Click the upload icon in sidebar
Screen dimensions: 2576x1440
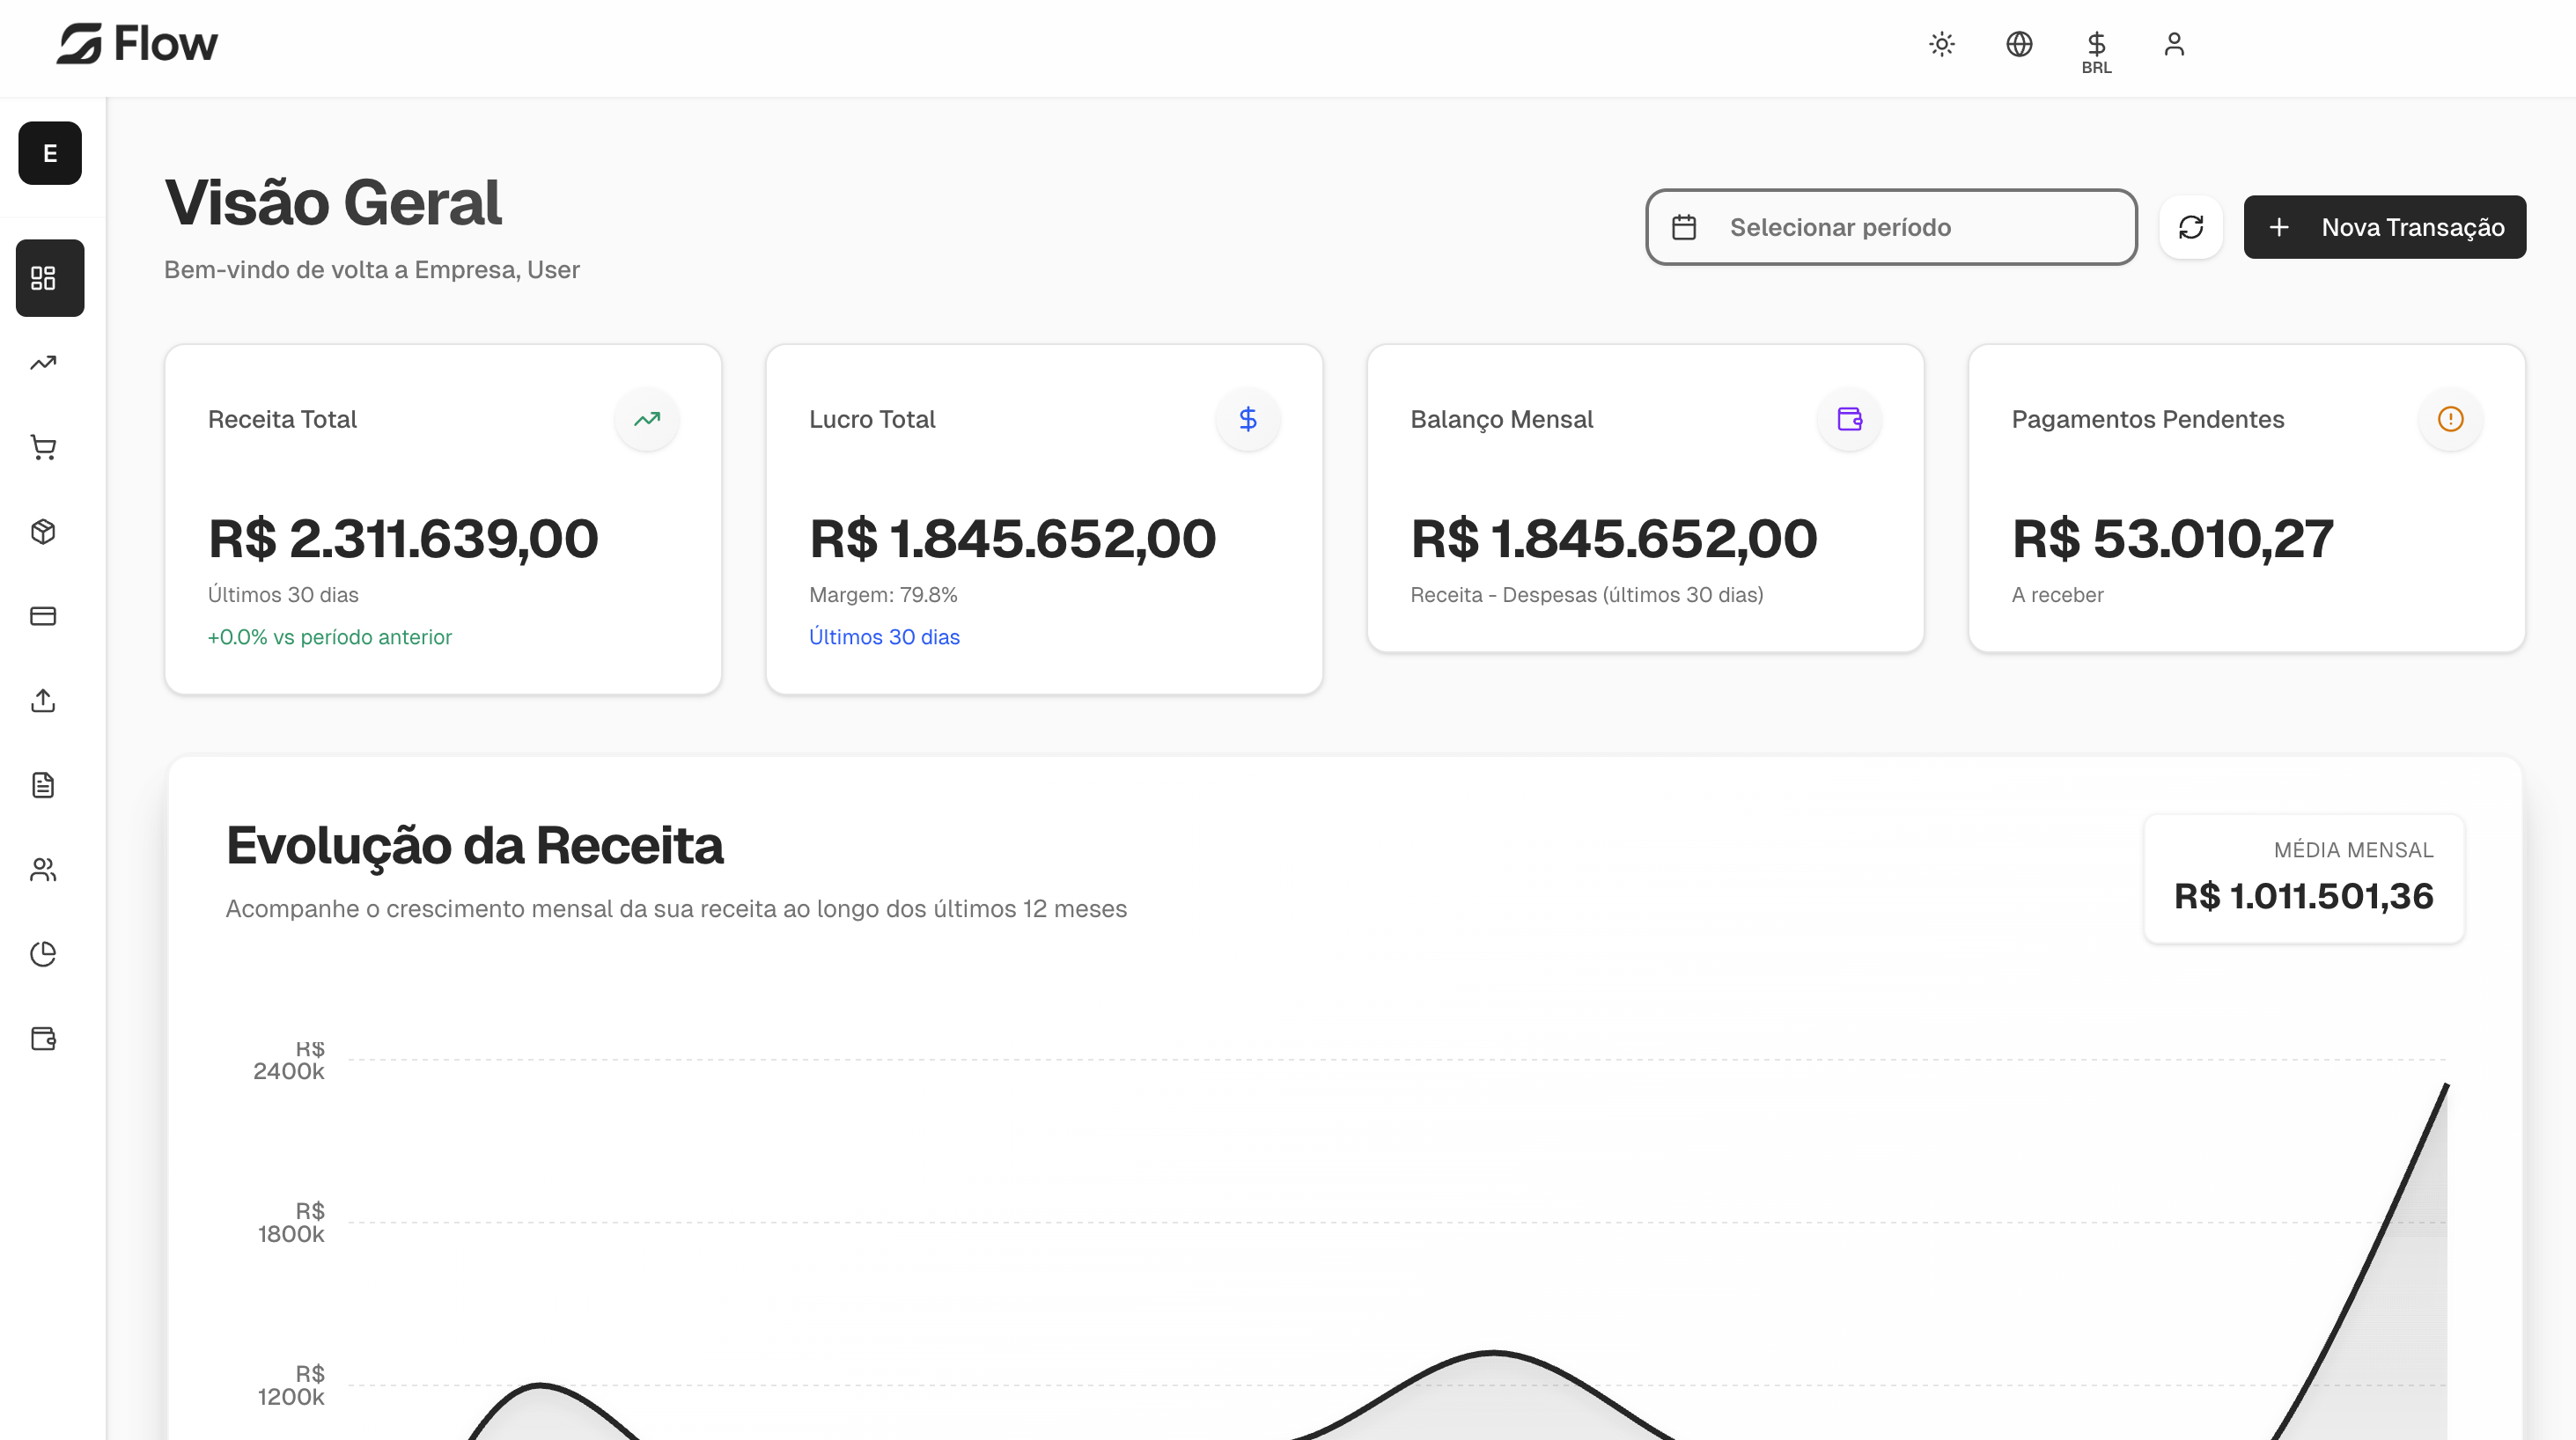click(x=43, y=701)
